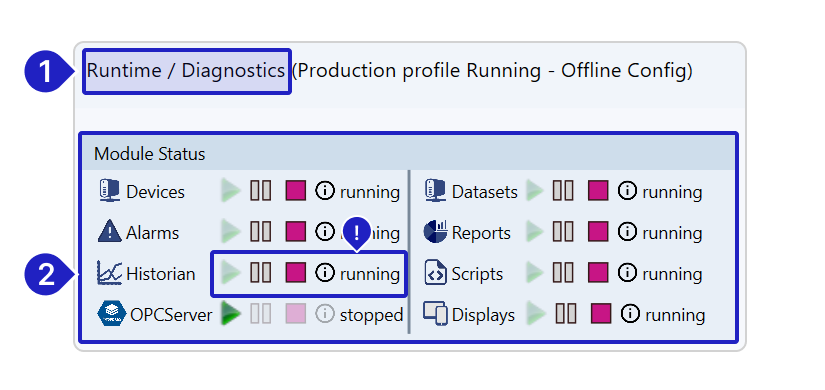
Task: Open info for the Devices module
Action: click(x=325, y=191)
